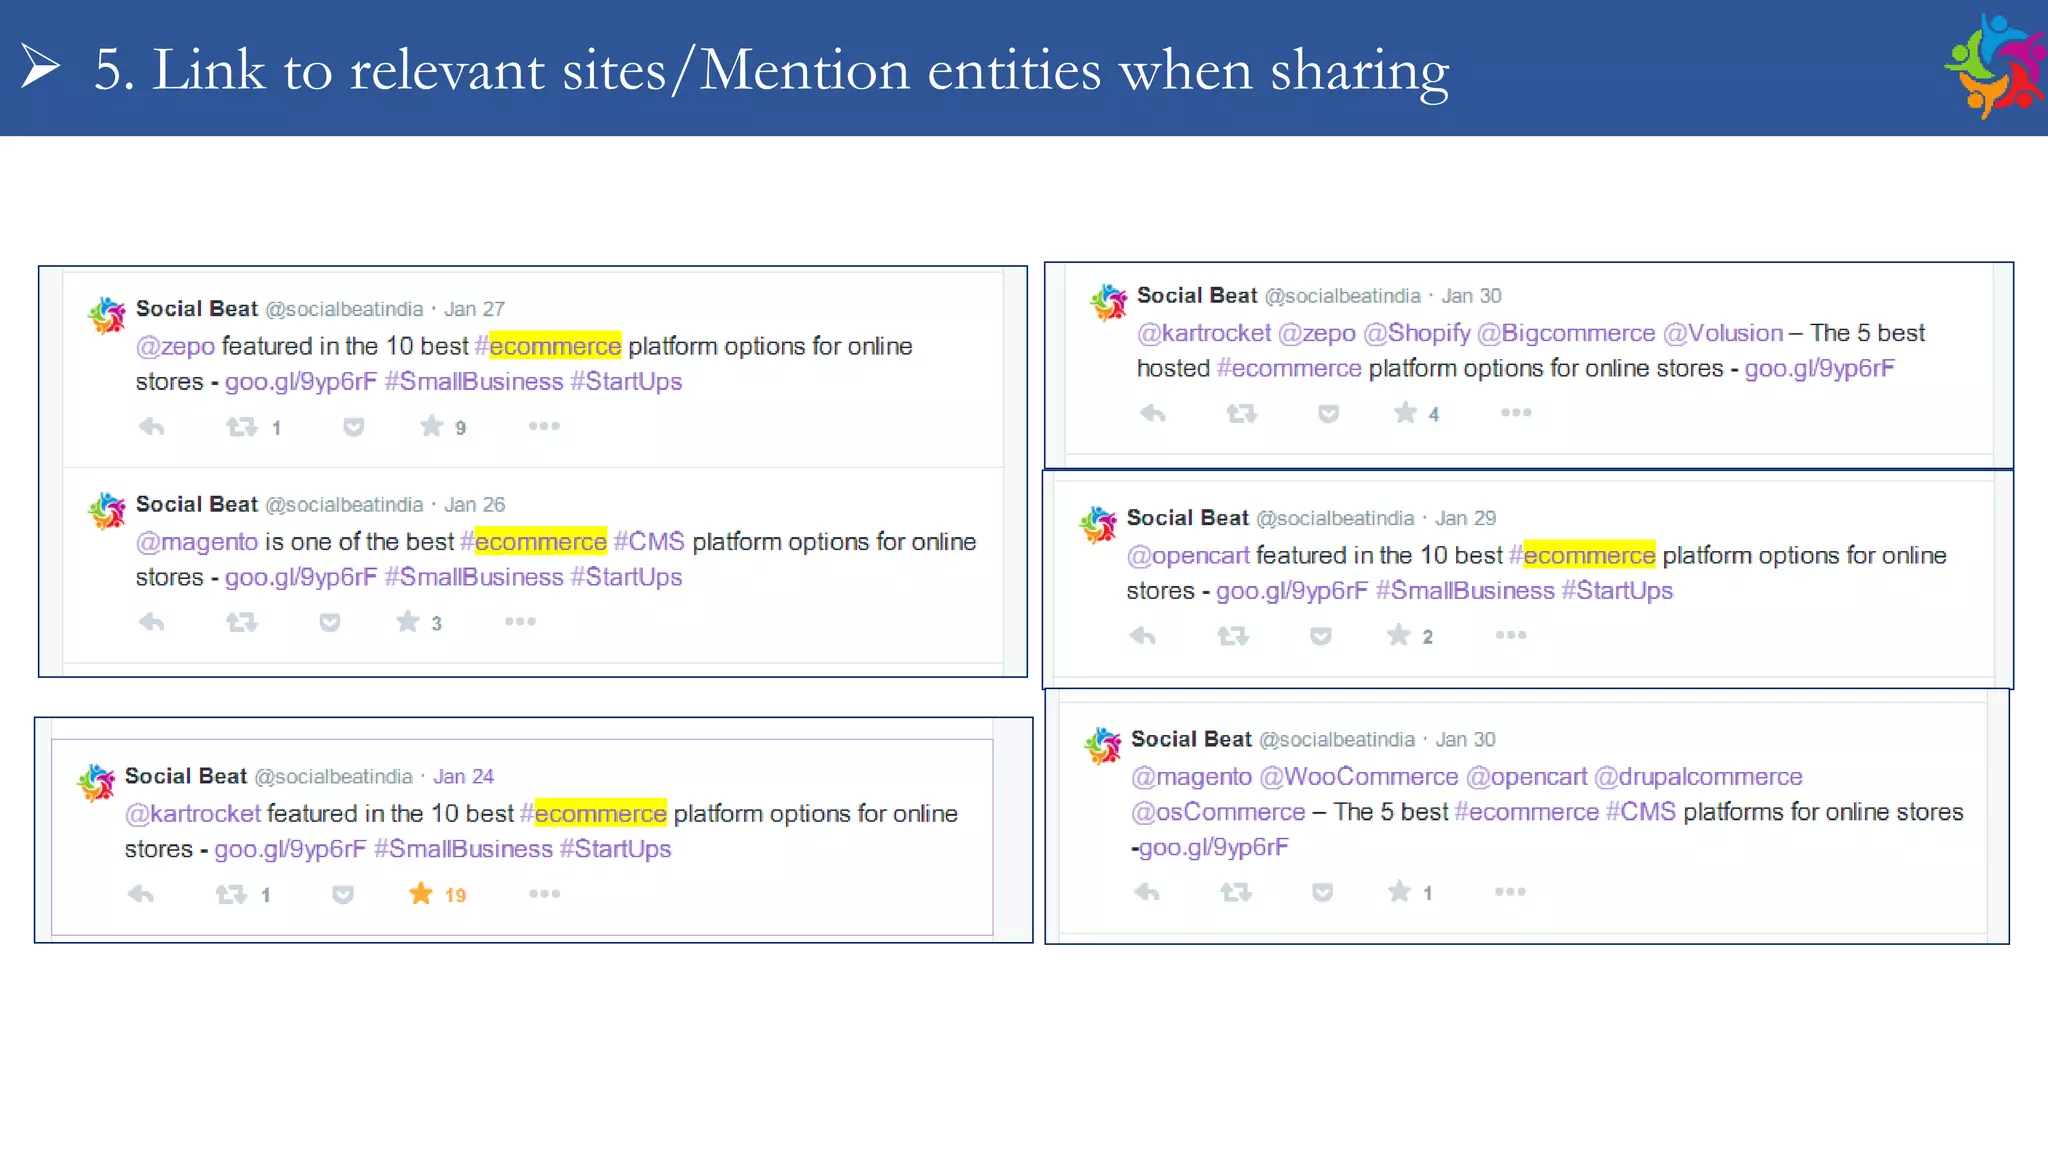Open goo.gl link in @osCommerce tweet
The image size is (2048, 1152).
[x=1214, y=848]
